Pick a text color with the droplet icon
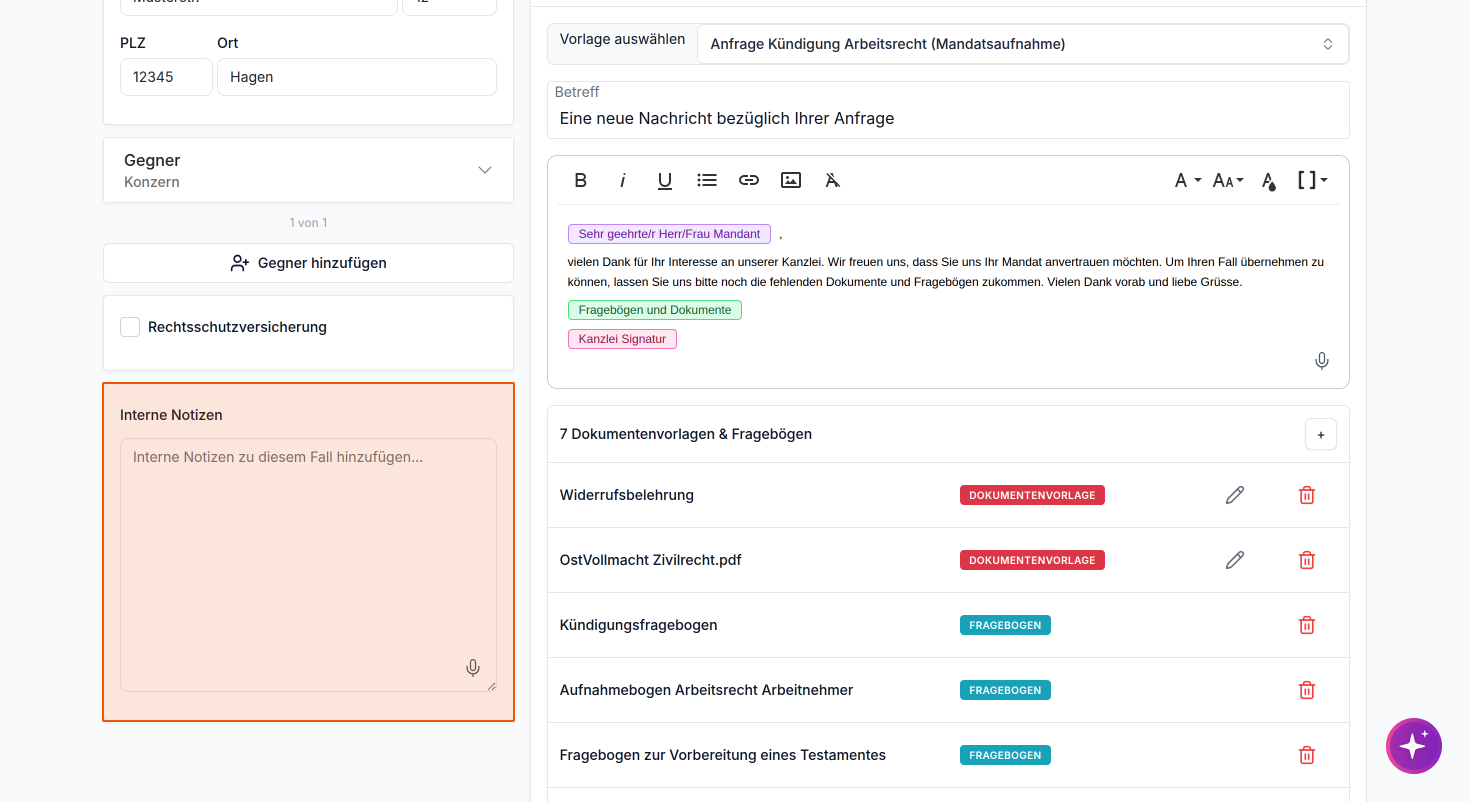 (x=1268, y=181)
